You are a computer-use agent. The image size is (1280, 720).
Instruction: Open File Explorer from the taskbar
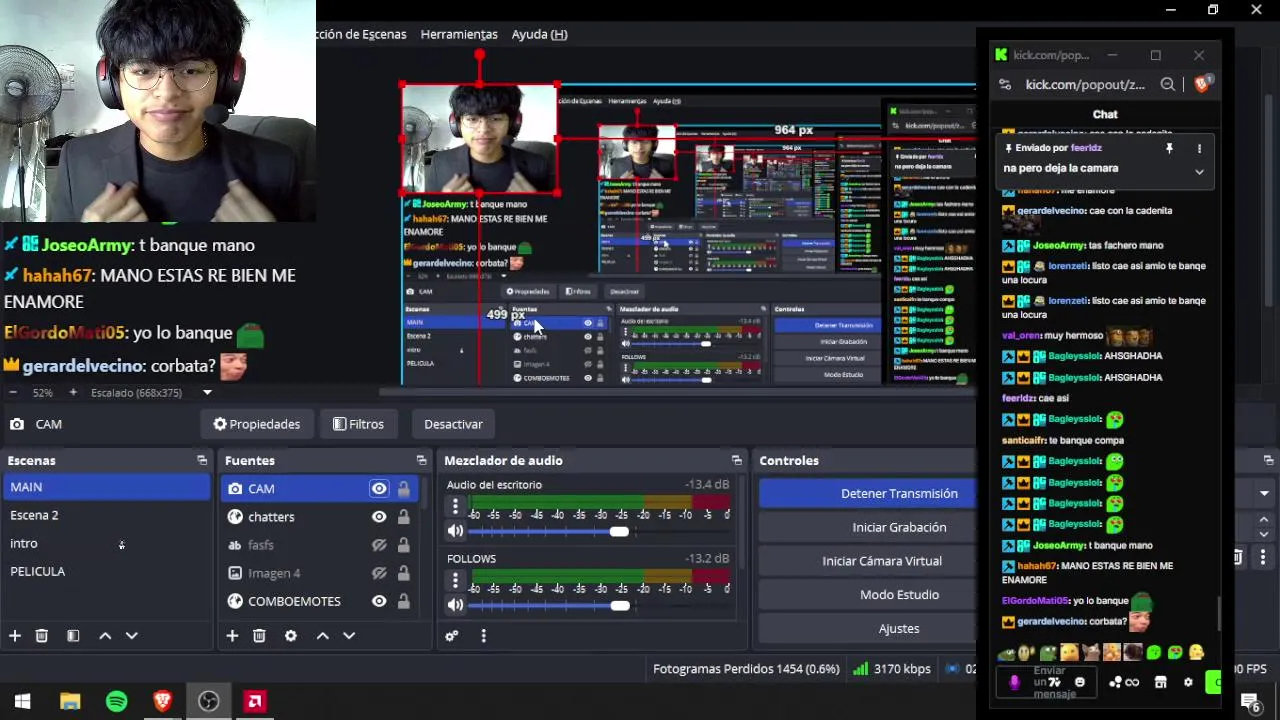tap(70, 701)
